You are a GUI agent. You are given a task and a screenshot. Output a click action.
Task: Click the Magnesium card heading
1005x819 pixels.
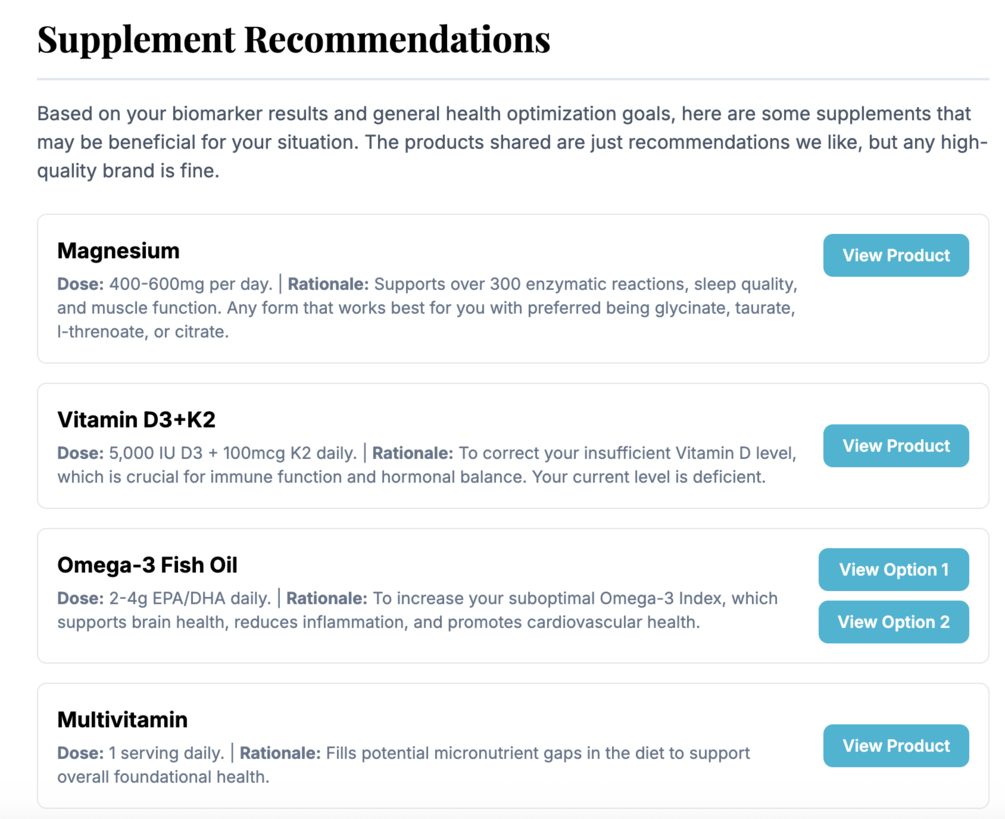(x=118, y=251)
